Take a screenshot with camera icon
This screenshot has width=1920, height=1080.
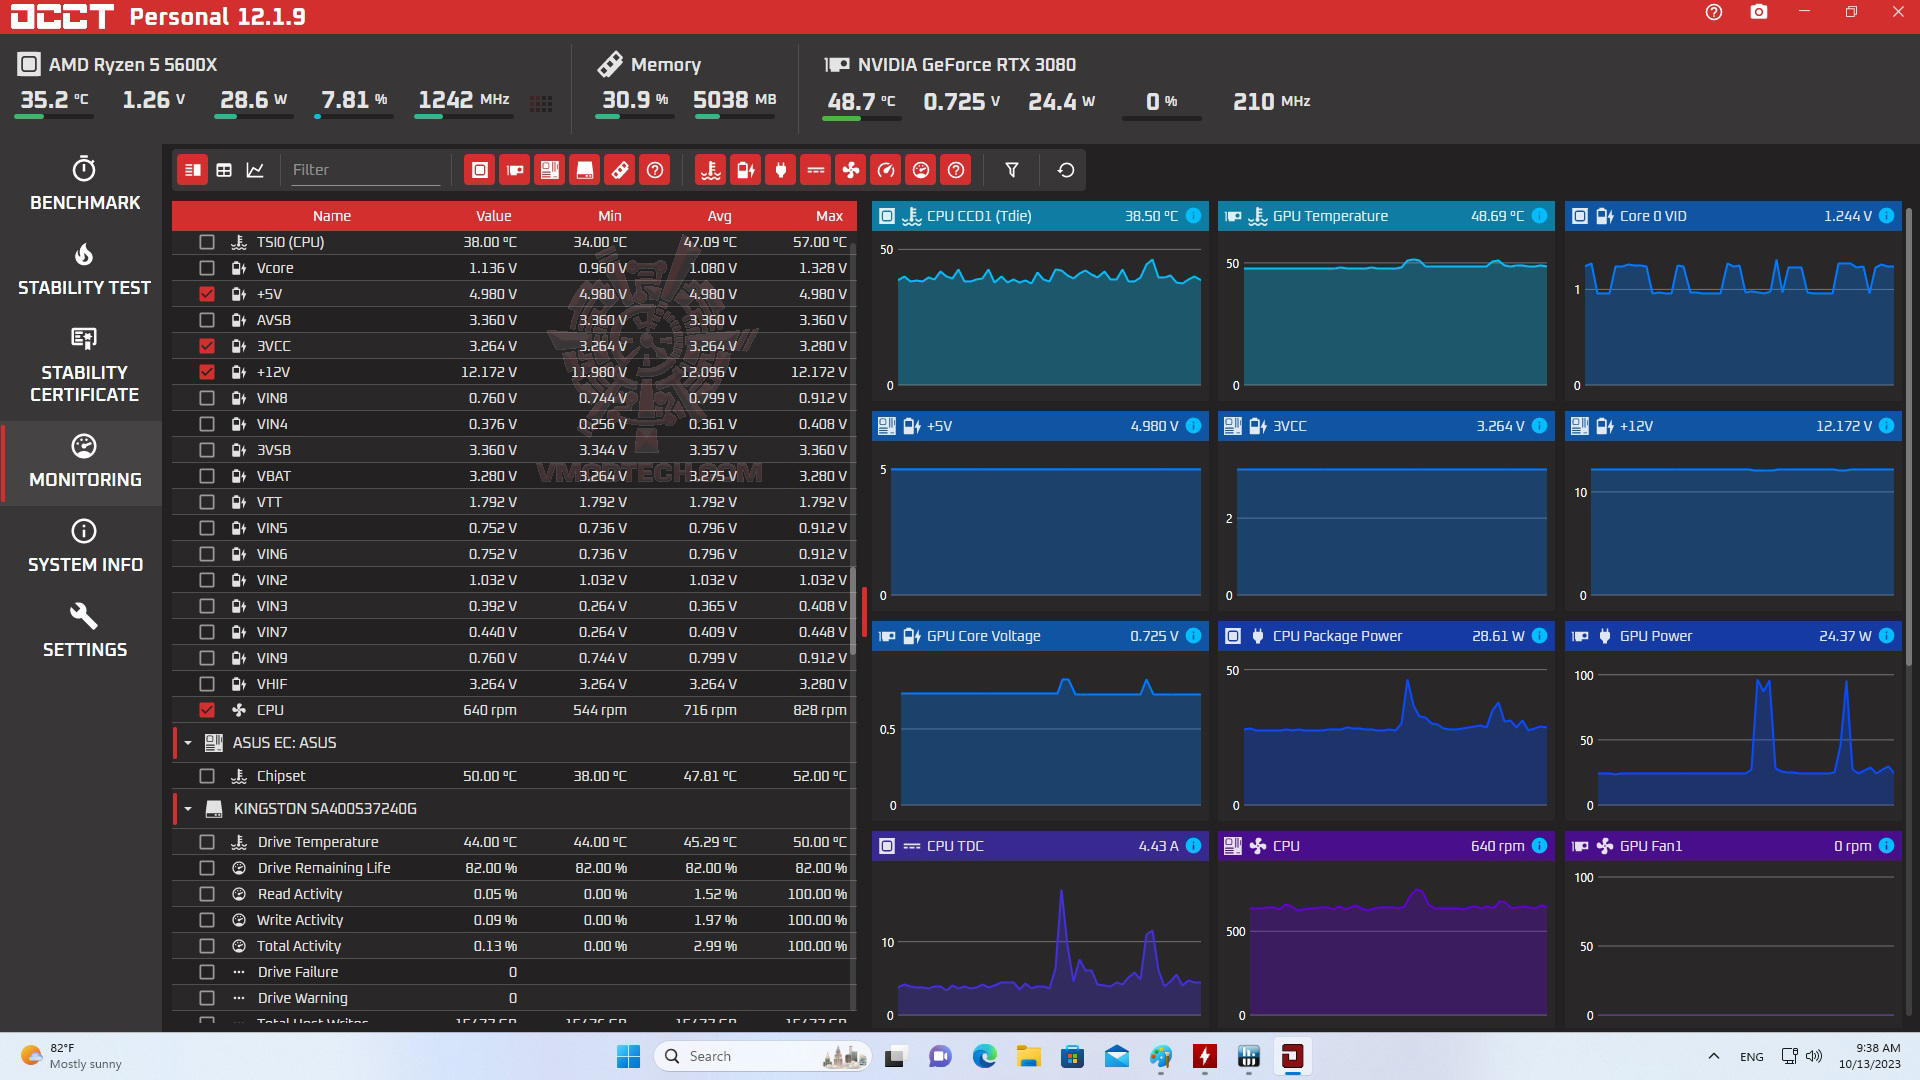click(1759, 13)
